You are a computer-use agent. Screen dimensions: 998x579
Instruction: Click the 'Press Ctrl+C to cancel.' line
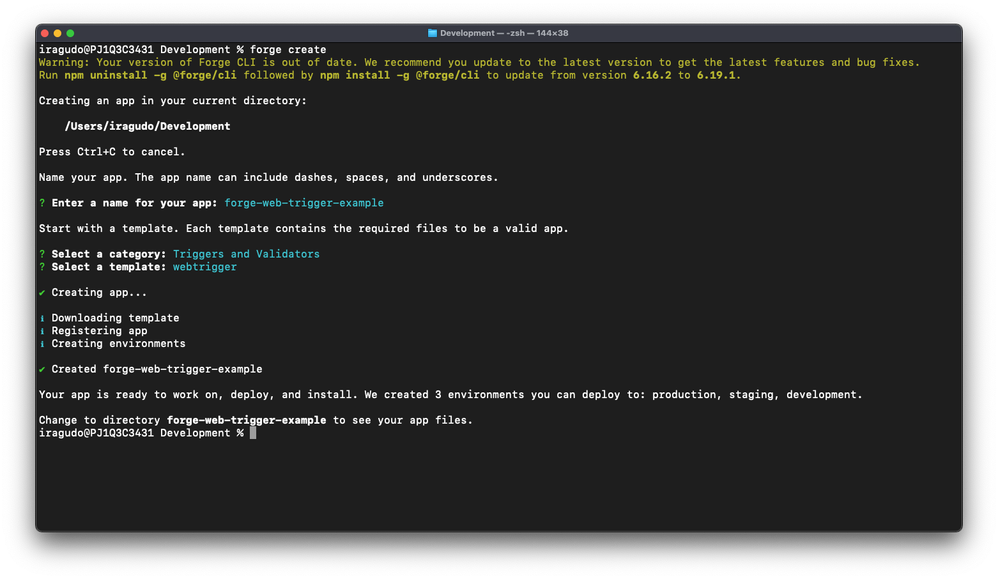point(112,151)
